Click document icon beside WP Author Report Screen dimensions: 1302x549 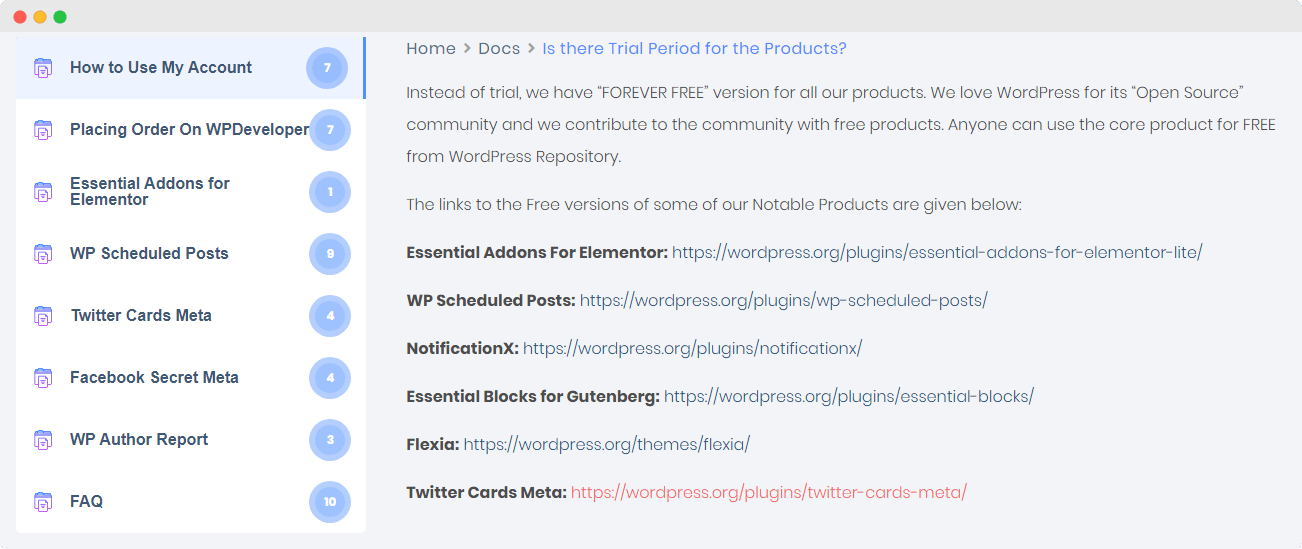coord(43,440)
